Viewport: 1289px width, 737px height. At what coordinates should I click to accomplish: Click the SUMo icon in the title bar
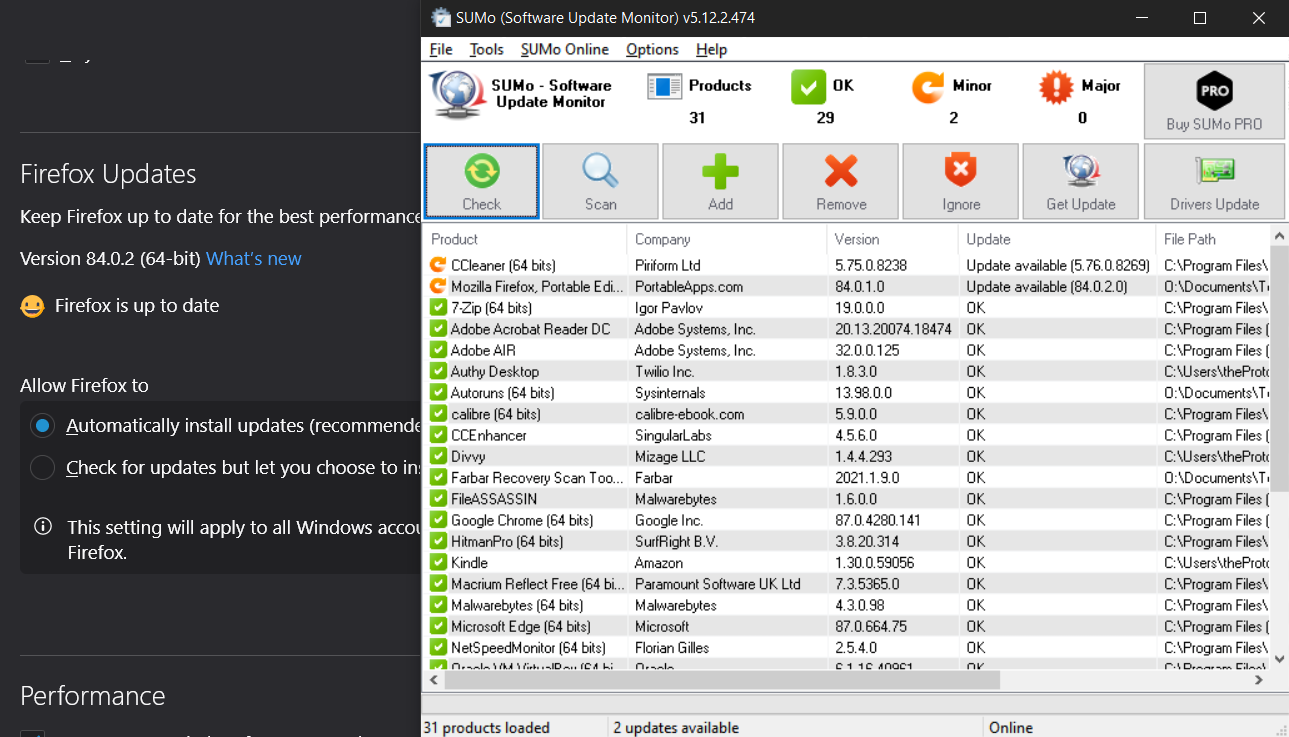(441, 18)
